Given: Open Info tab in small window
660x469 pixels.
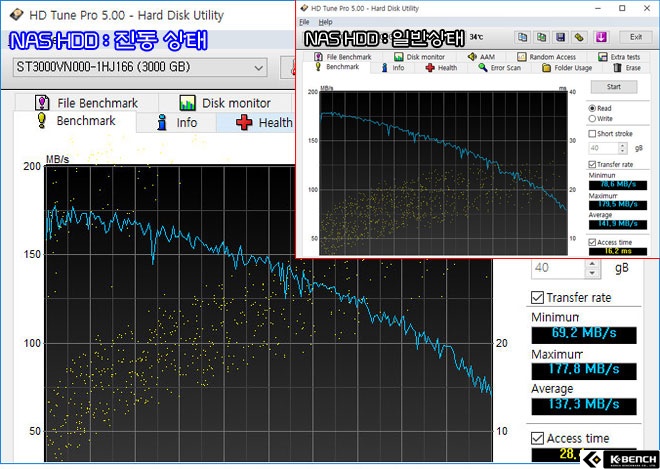Looking at the screenshot, I should pos(392,68).
